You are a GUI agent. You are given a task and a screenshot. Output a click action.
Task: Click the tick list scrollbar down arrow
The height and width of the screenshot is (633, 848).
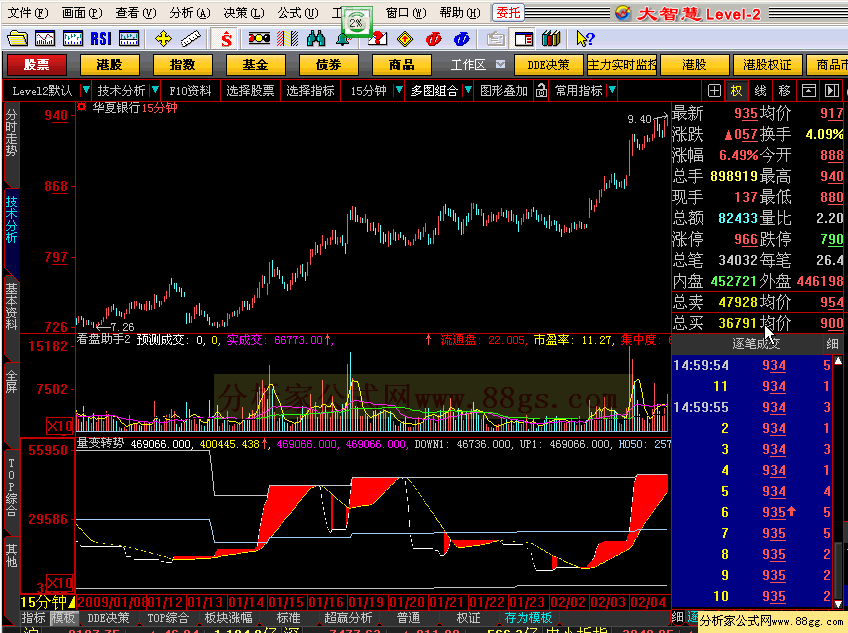pos(838,603)
